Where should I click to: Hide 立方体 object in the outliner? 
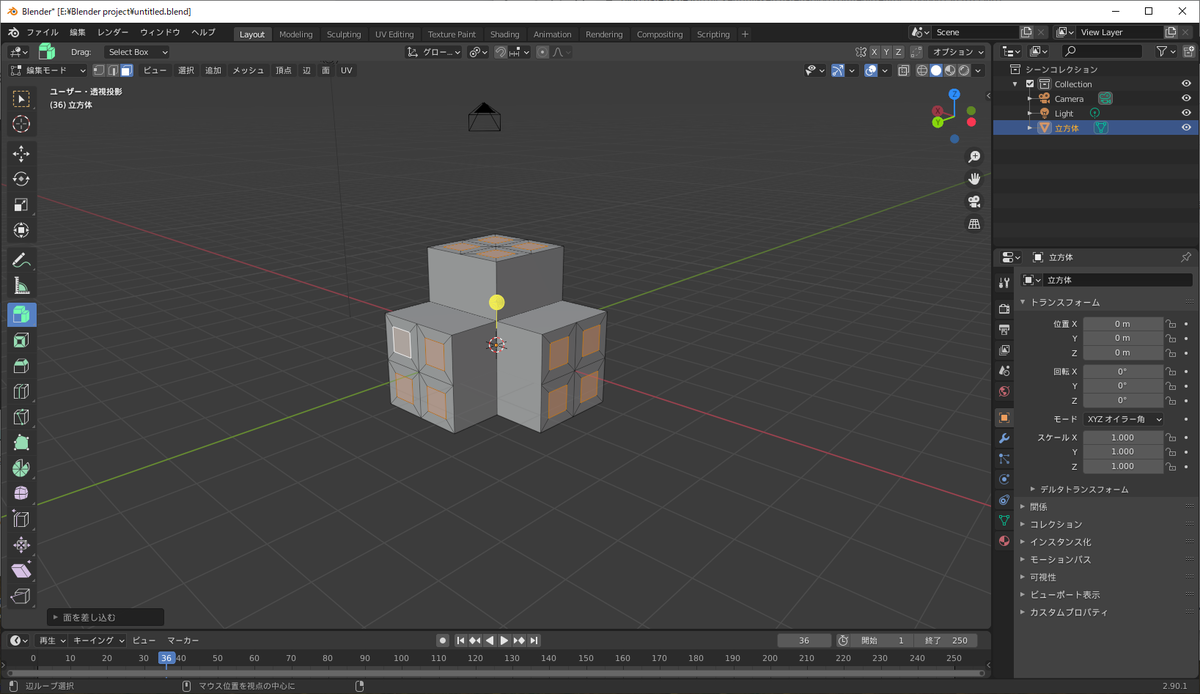1186,128
